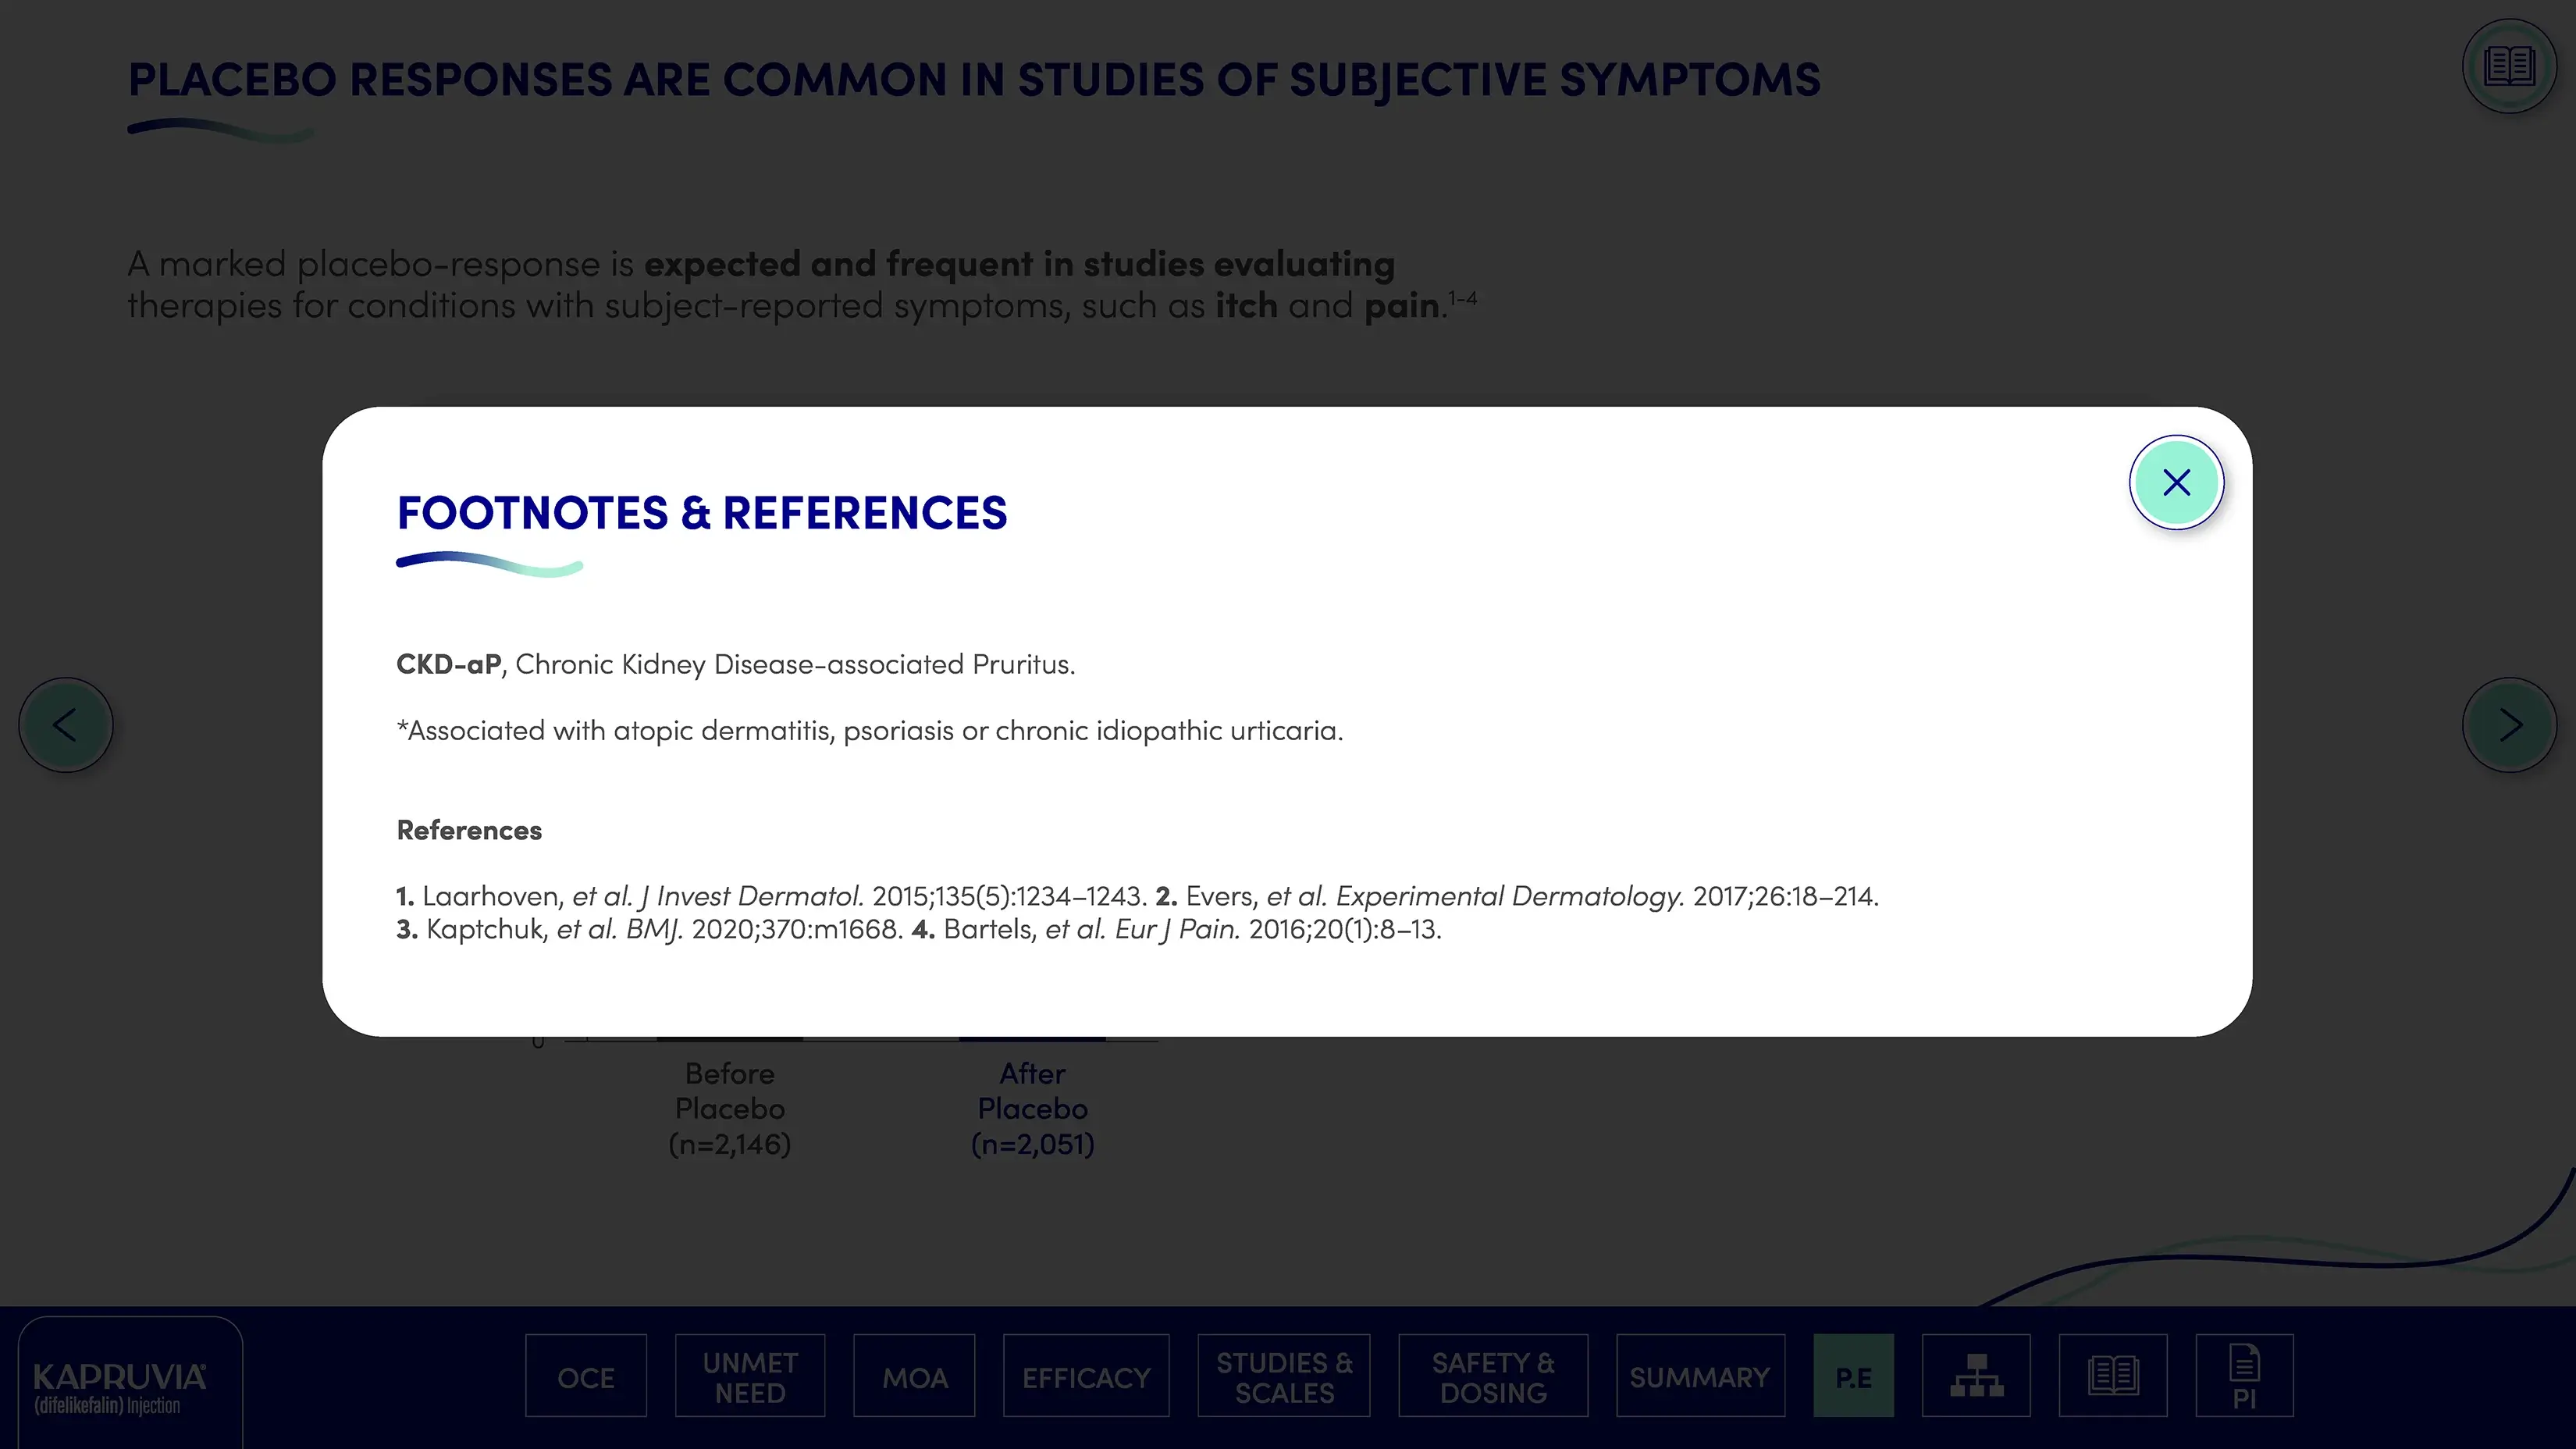Open the book icon in bottom navigation
2576x1449 pixels.
coord(2113,1376)
